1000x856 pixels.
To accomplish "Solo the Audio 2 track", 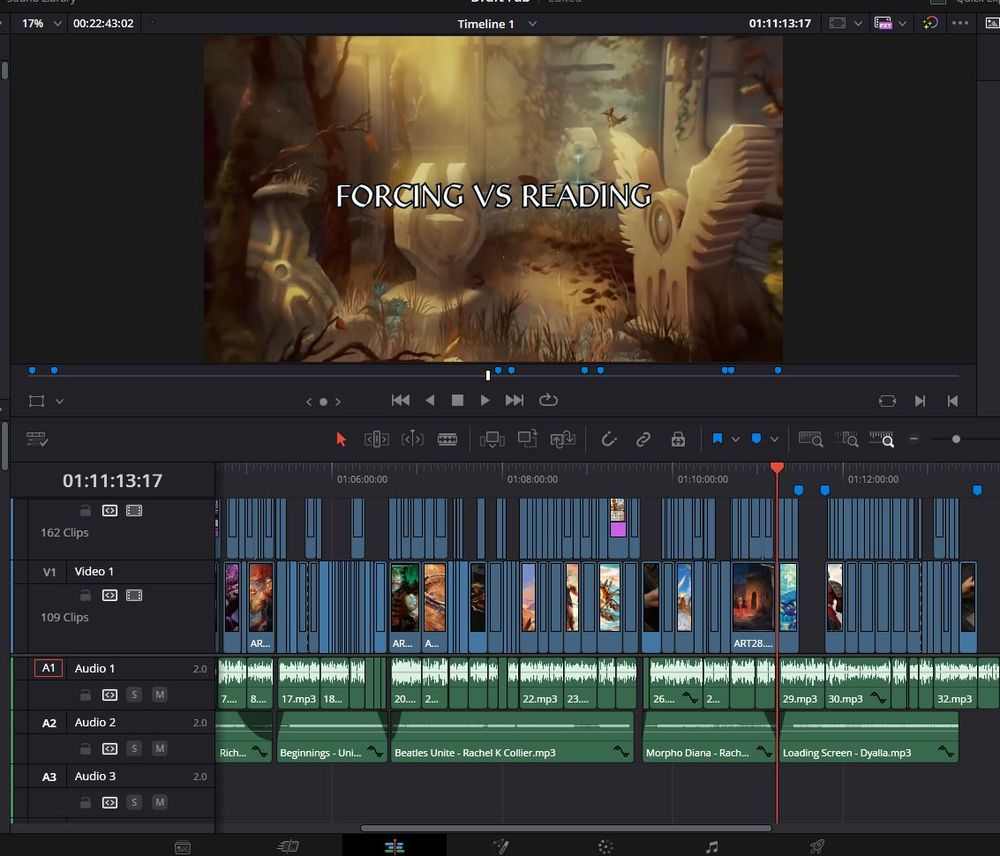I will pyautogui.click(x=134, y=748).
